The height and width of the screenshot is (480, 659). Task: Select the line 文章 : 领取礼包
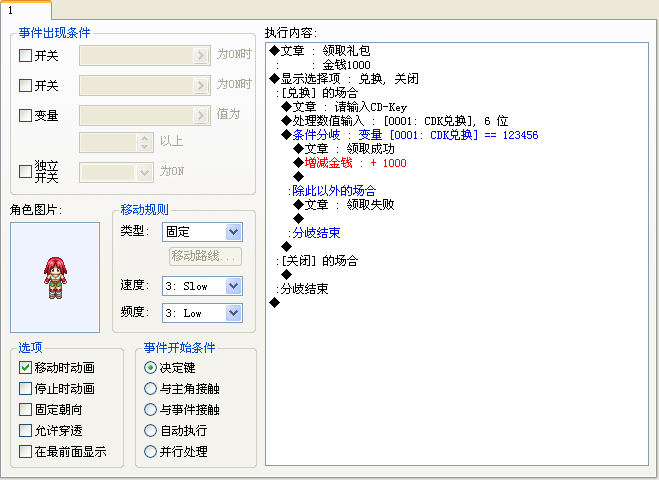tap(320, 51)
